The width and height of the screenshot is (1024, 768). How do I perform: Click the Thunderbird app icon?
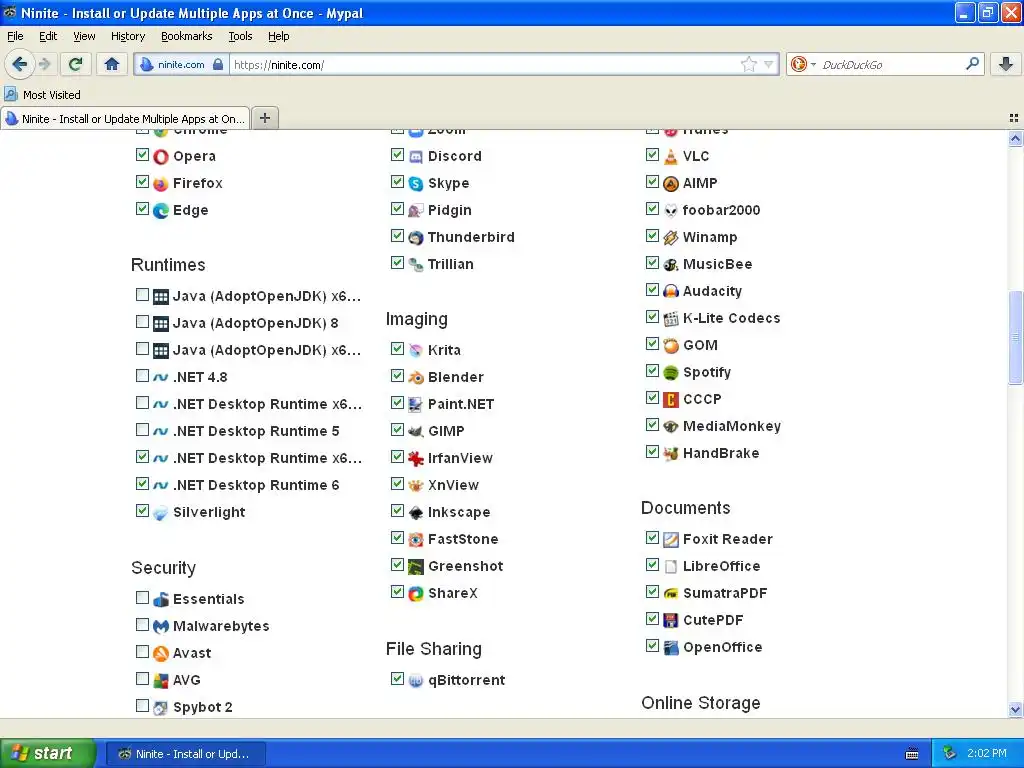(416, 238)
